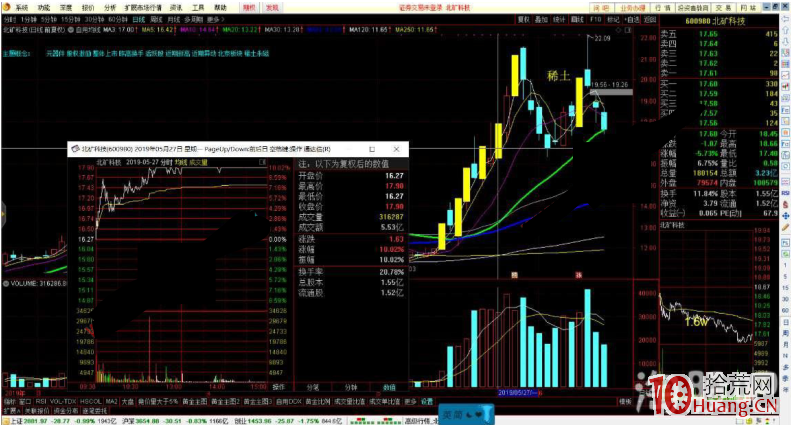
Task: Select the 黄金主图 indicator tab
Action: (195, 402)
